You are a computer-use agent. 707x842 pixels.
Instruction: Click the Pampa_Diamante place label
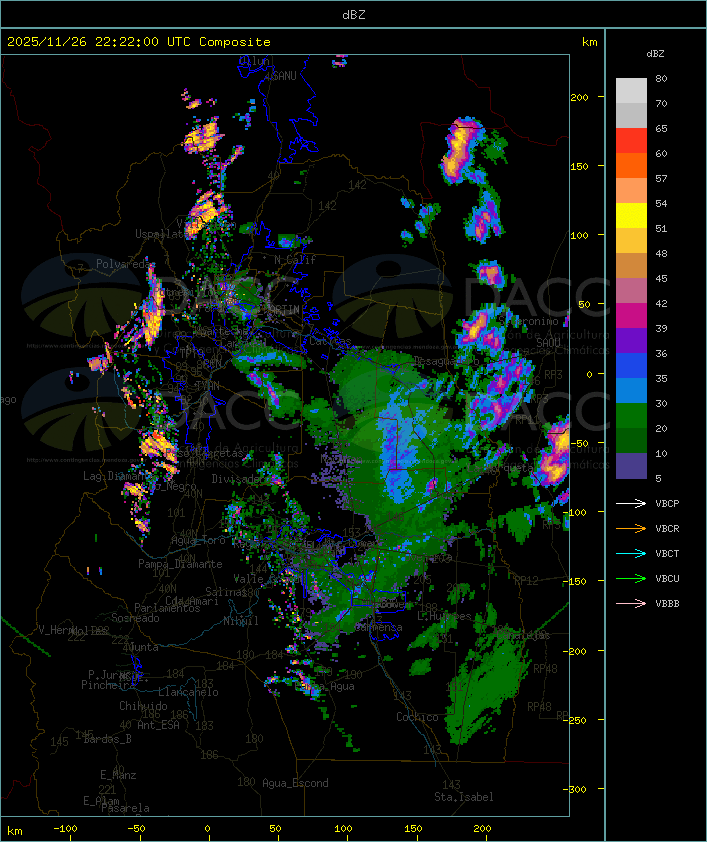coord(180,564)
